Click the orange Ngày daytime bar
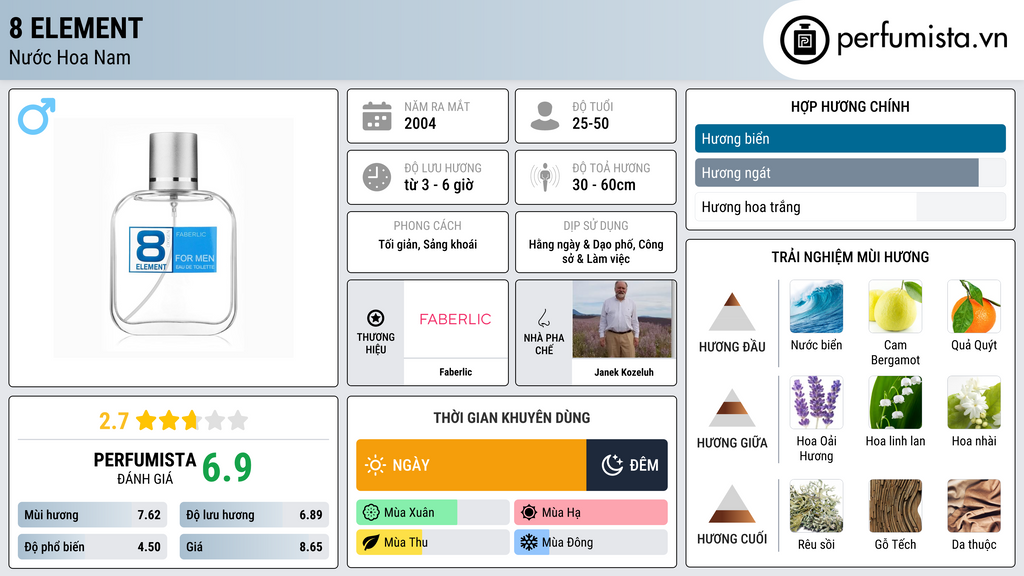This screenshot has height=576, width=1024. pyautogui.click(x=471, y=465)
